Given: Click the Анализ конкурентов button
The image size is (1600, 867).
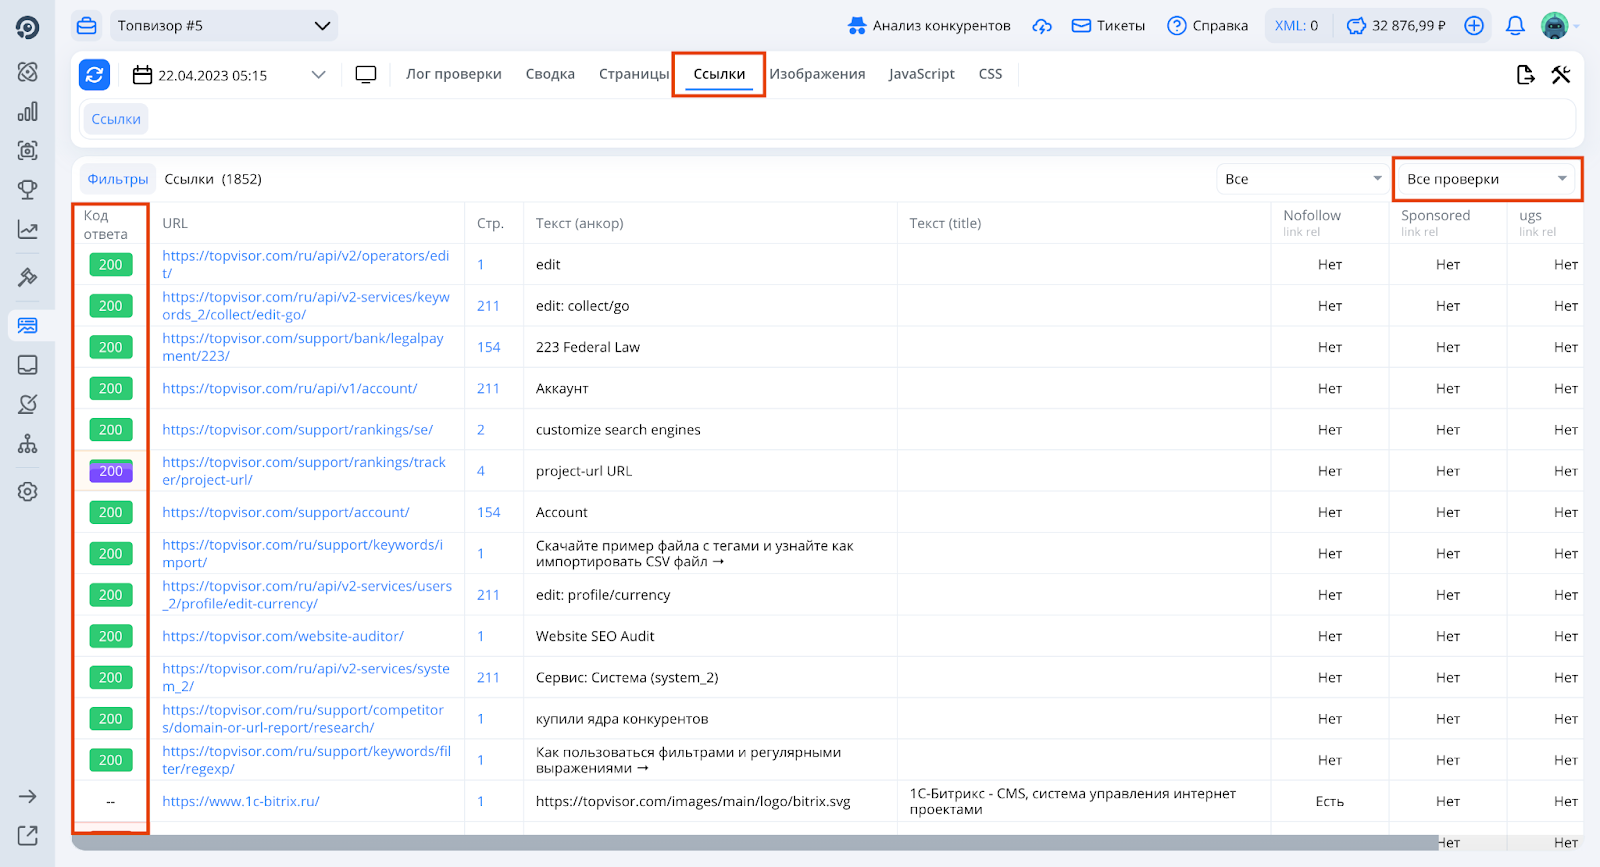Looking at the screenshot, I should (929, 26).
